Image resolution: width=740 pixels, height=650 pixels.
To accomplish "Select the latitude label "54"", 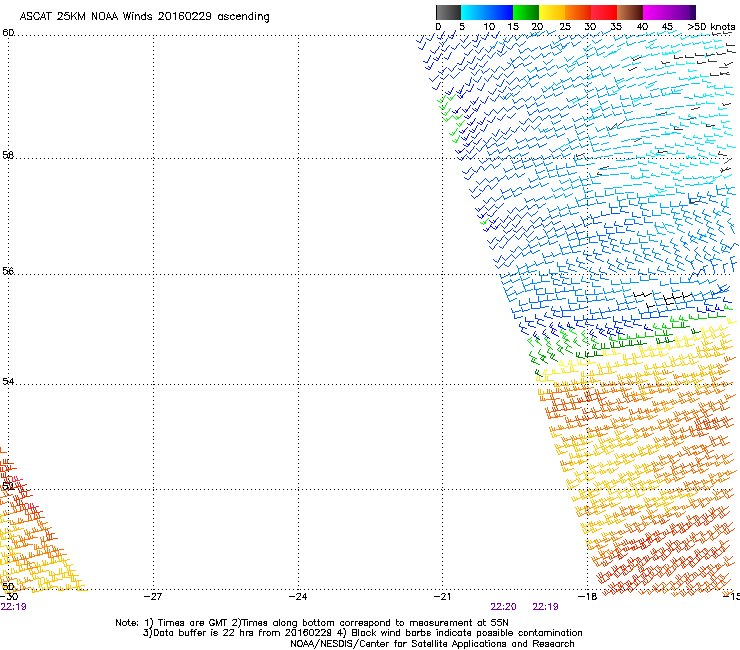I will click(8, 381).
